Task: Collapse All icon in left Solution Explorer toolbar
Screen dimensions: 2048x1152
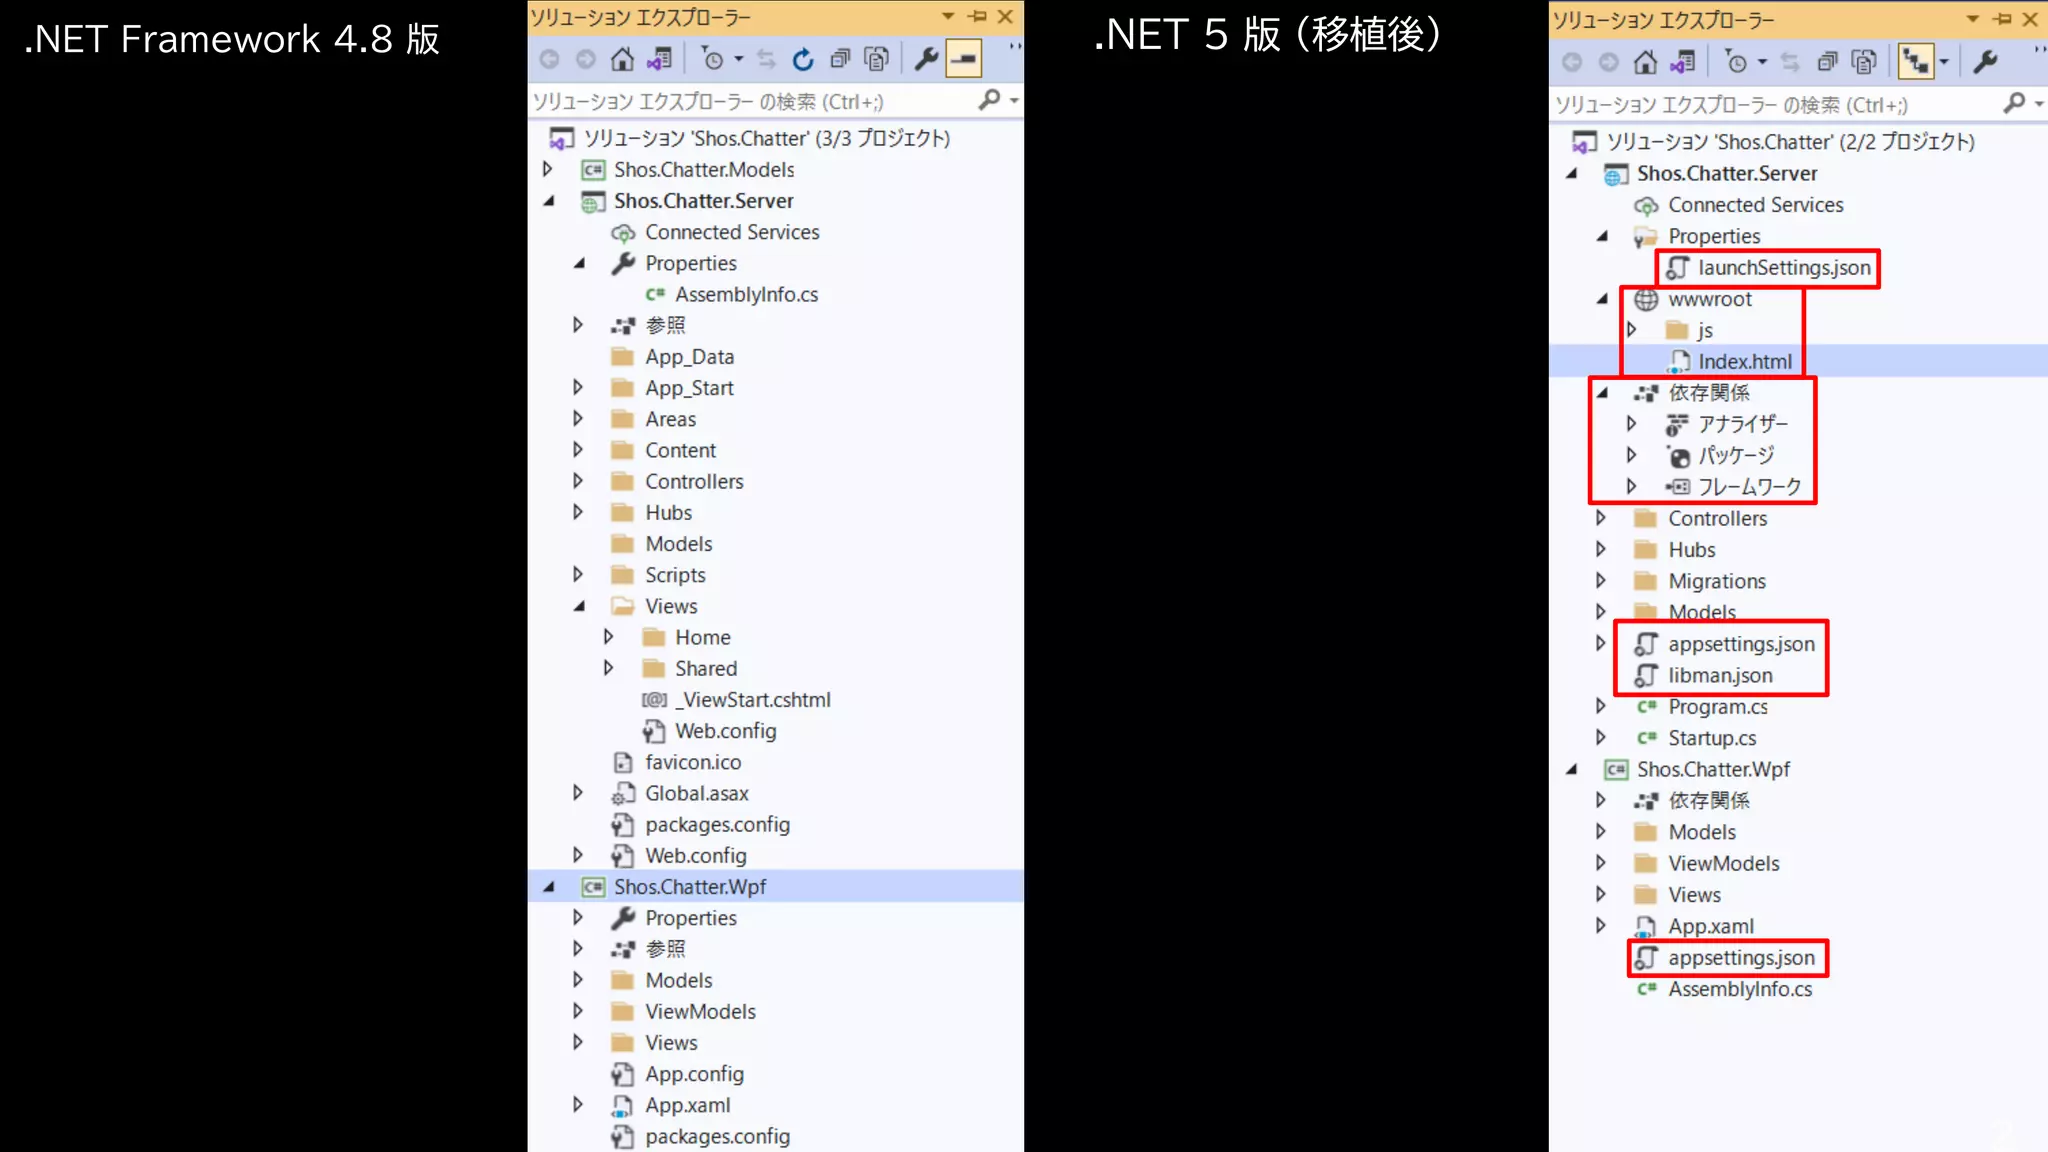Action: [x=840, y=59]
